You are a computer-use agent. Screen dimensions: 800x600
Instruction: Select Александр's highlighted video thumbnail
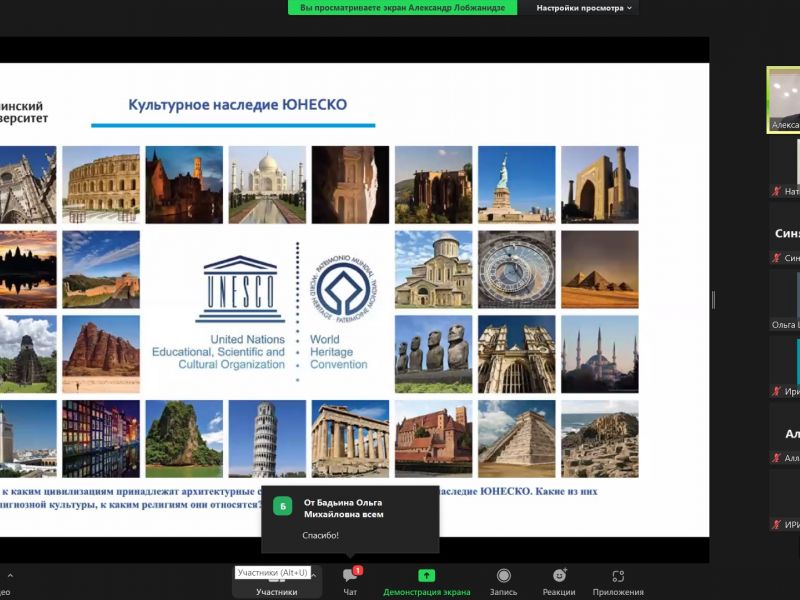tap(784, 99)
